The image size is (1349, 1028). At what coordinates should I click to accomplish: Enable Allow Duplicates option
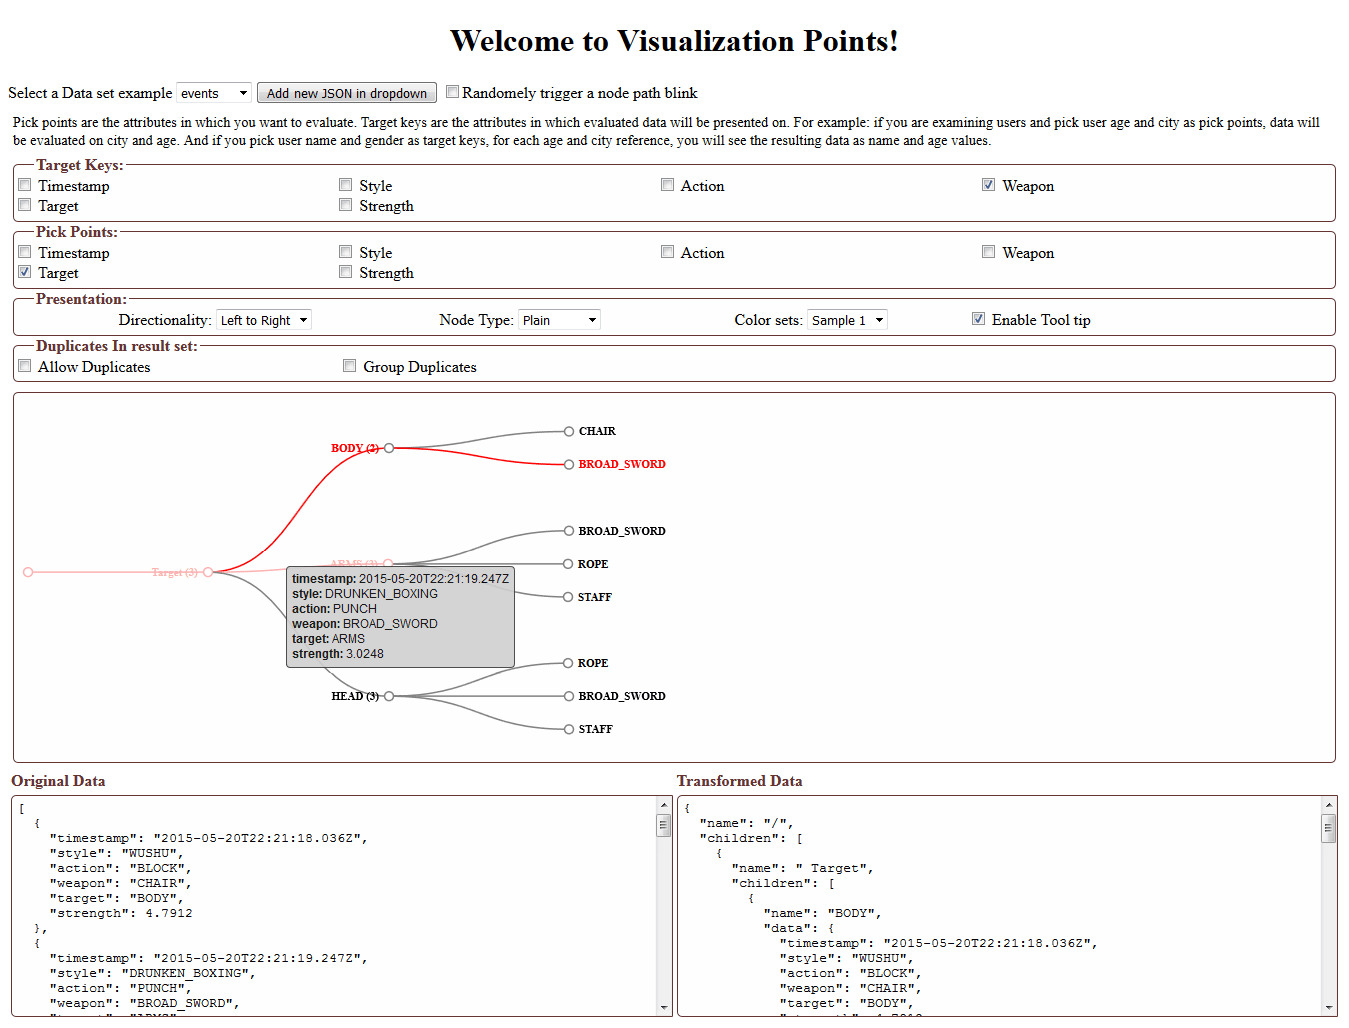pyautogui.click(x=25, y=366)
